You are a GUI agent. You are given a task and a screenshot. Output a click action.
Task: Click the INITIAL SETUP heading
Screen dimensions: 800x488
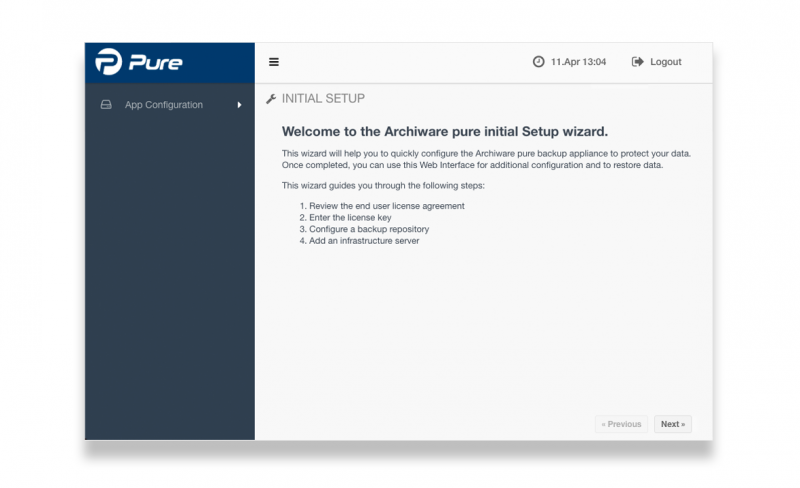click(x=323, y=99)
